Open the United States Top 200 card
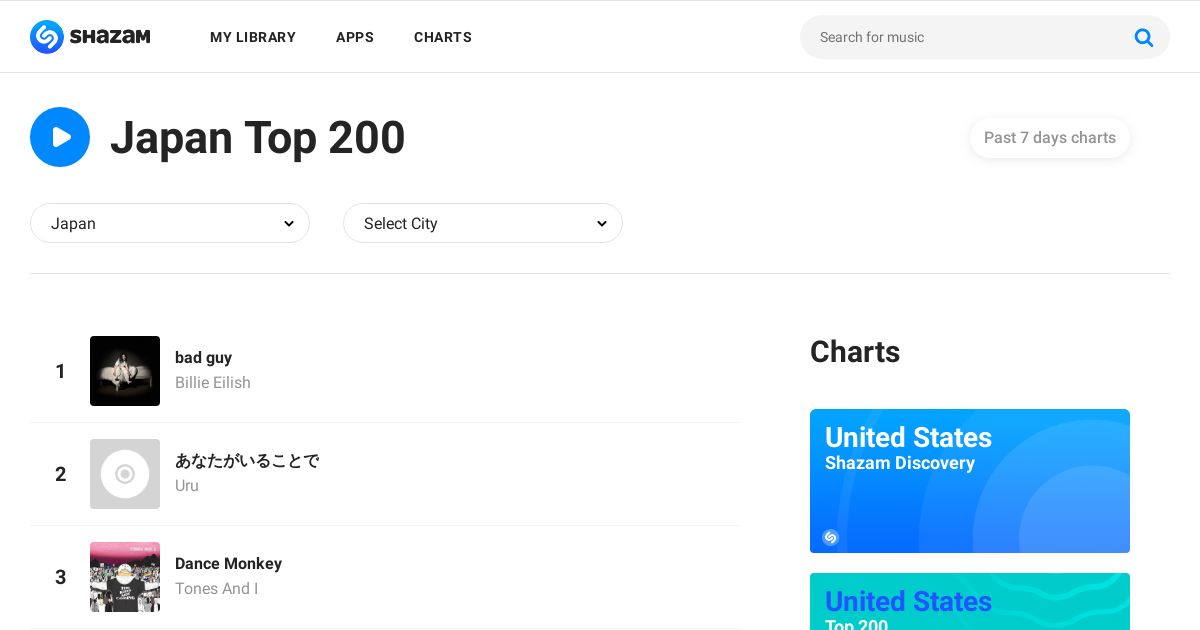This screenshot has height=630, width=1200. tap(970, 602)
